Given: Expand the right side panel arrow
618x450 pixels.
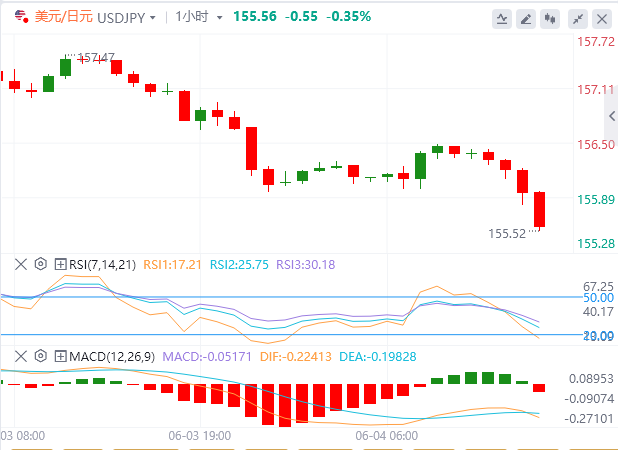Looking at the screenshot, I should (611, 116).
